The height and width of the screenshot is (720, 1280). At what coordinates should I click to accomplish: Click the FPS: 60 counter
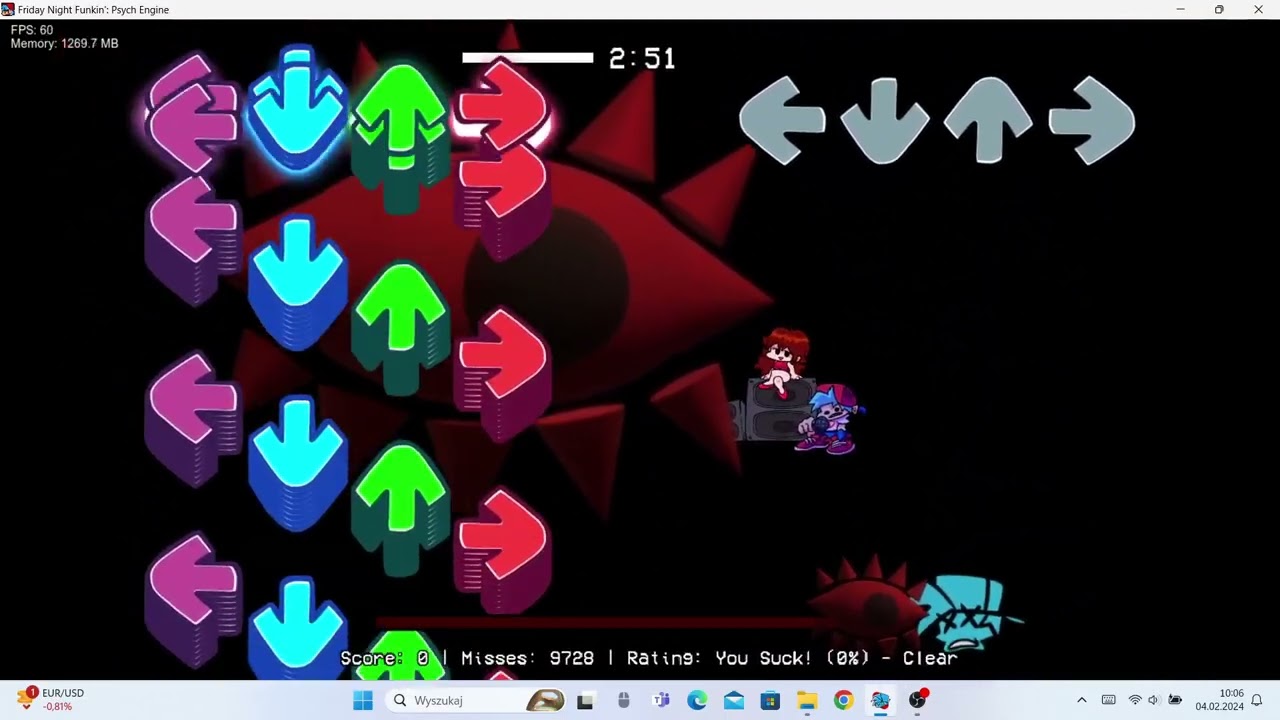click(32, 30)
